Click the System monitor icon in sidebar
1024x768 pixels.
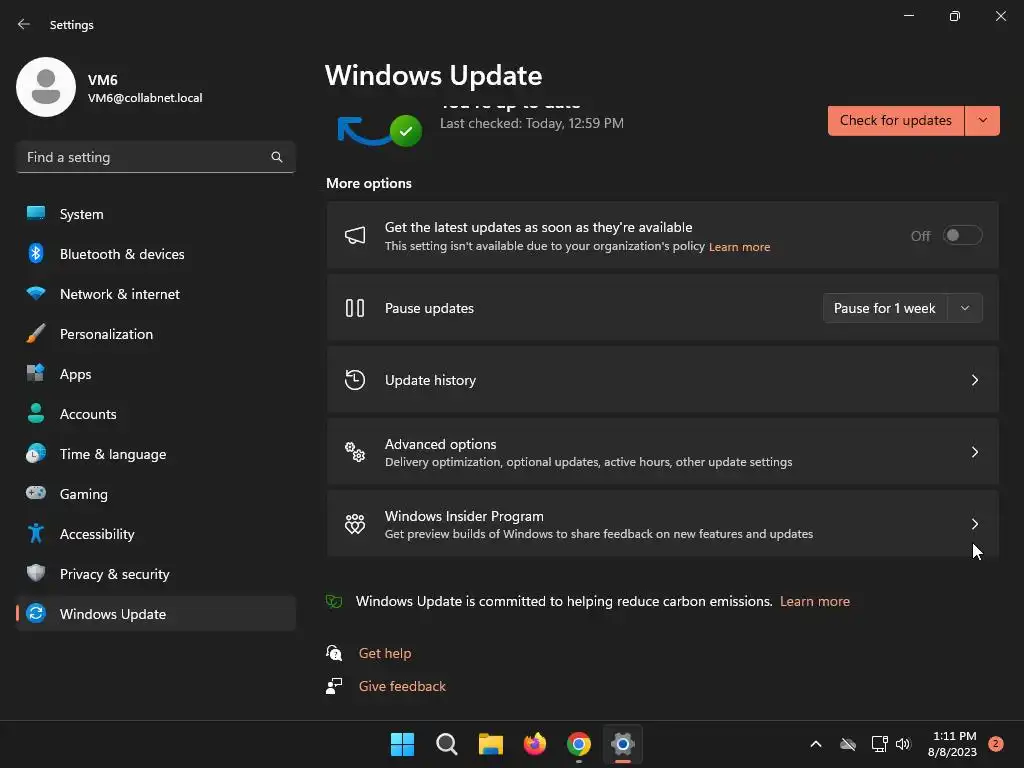(x=36, y=214)
